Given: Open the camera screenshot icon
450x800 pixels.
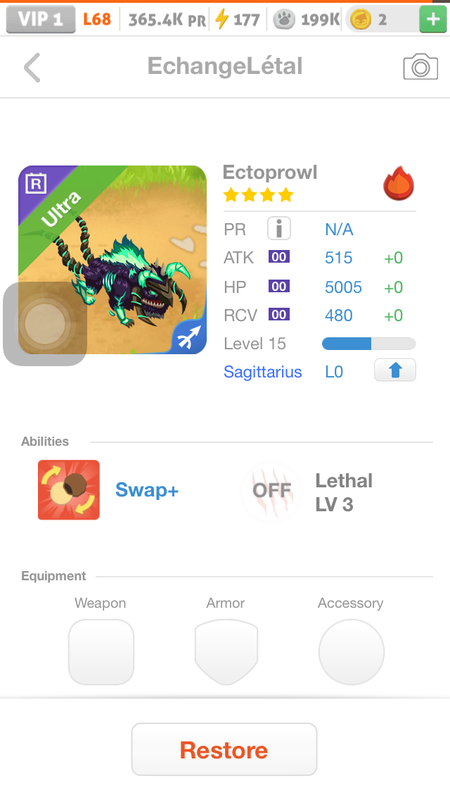Looking at the screenshot, I should [420, 67].
